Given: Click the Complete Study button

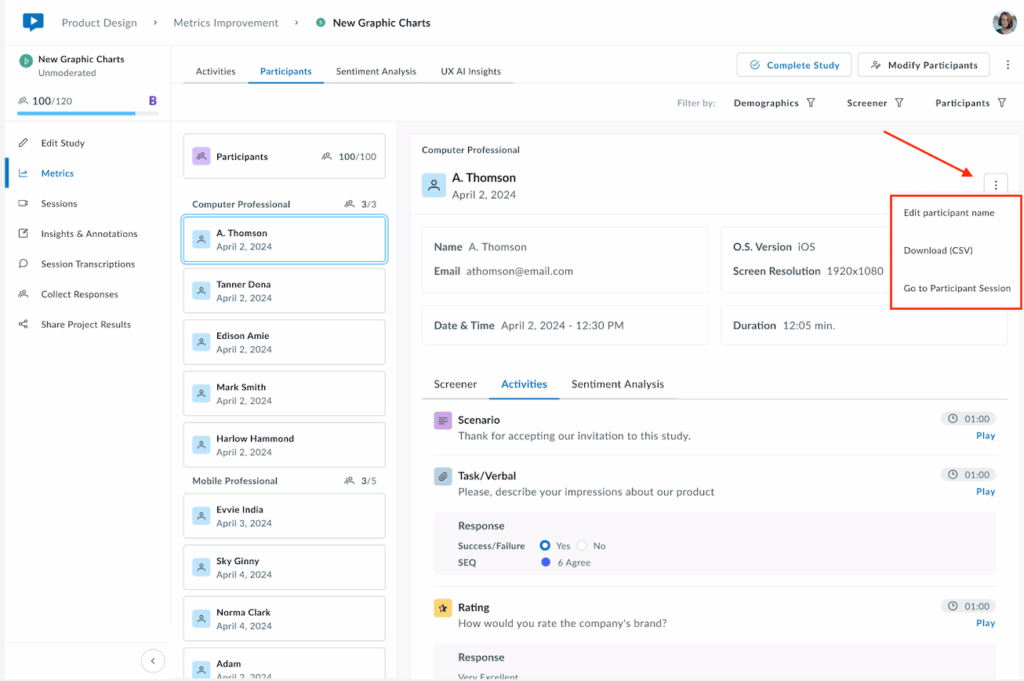Looking at the screenshot, I should [x=794, y=65].
